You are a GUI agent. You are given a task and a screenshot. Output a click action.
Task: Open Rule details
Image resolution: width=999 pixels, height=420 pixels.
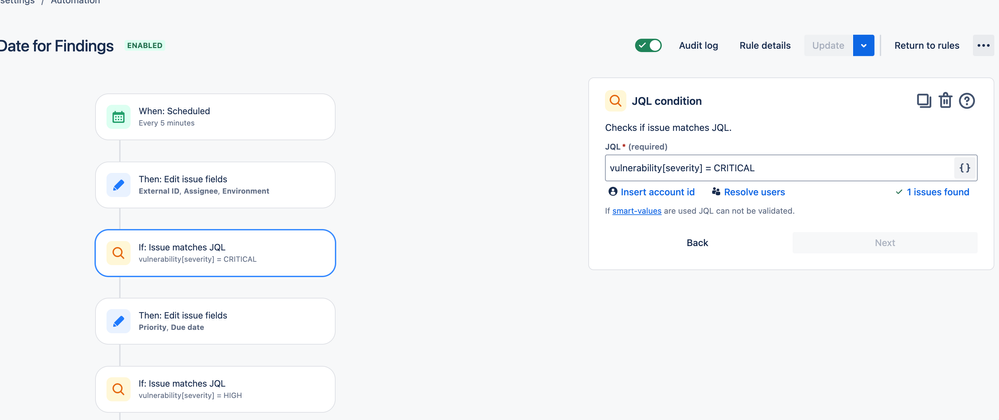point(765,45)
